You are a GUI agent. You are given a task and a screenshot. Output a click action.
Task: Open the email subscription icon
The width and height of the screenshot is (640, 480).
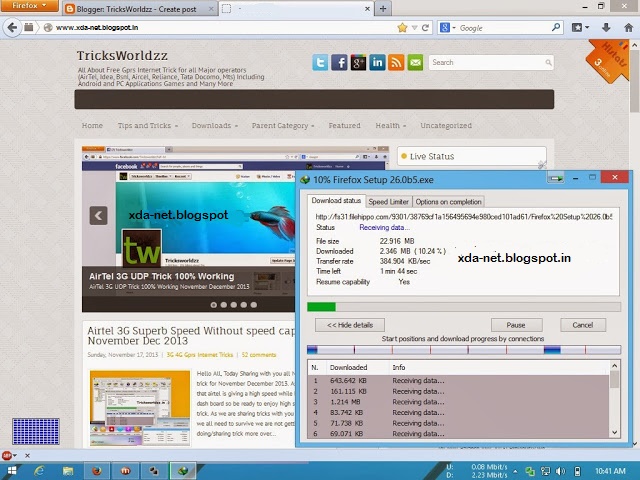point(415,63)
